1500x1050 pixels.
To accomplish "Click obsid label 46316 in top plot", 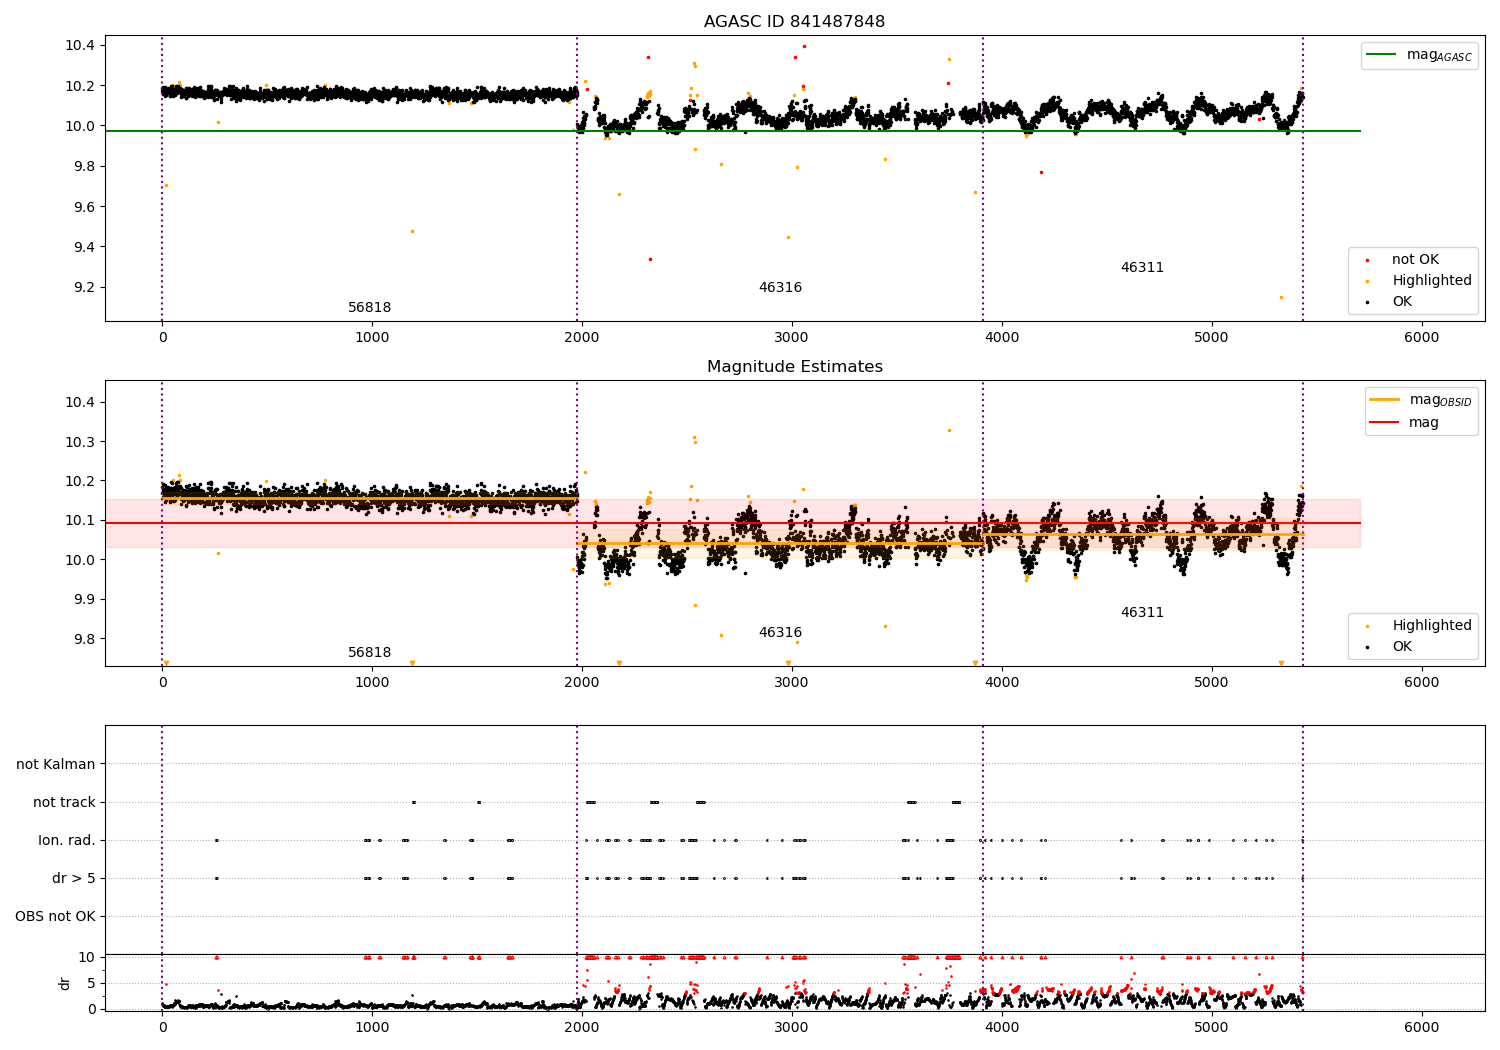I will click(780, 288).
